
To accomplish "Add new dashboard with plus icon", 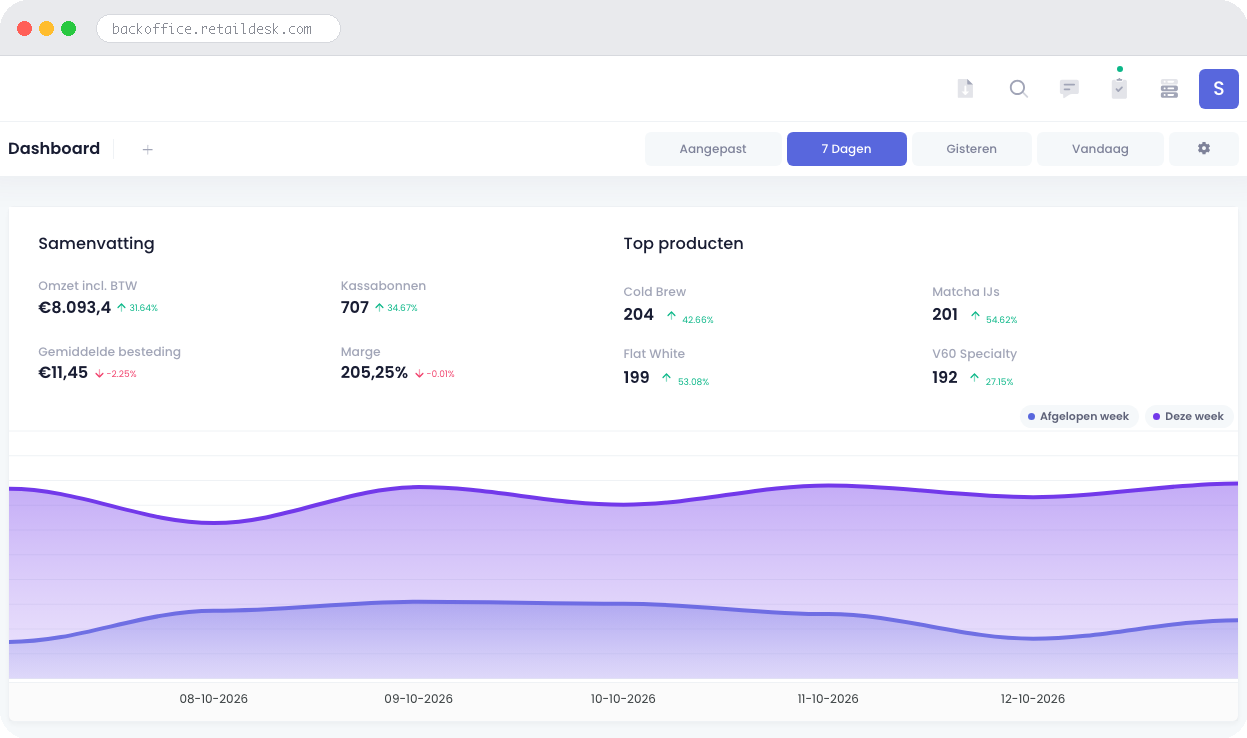I will 147,149.
